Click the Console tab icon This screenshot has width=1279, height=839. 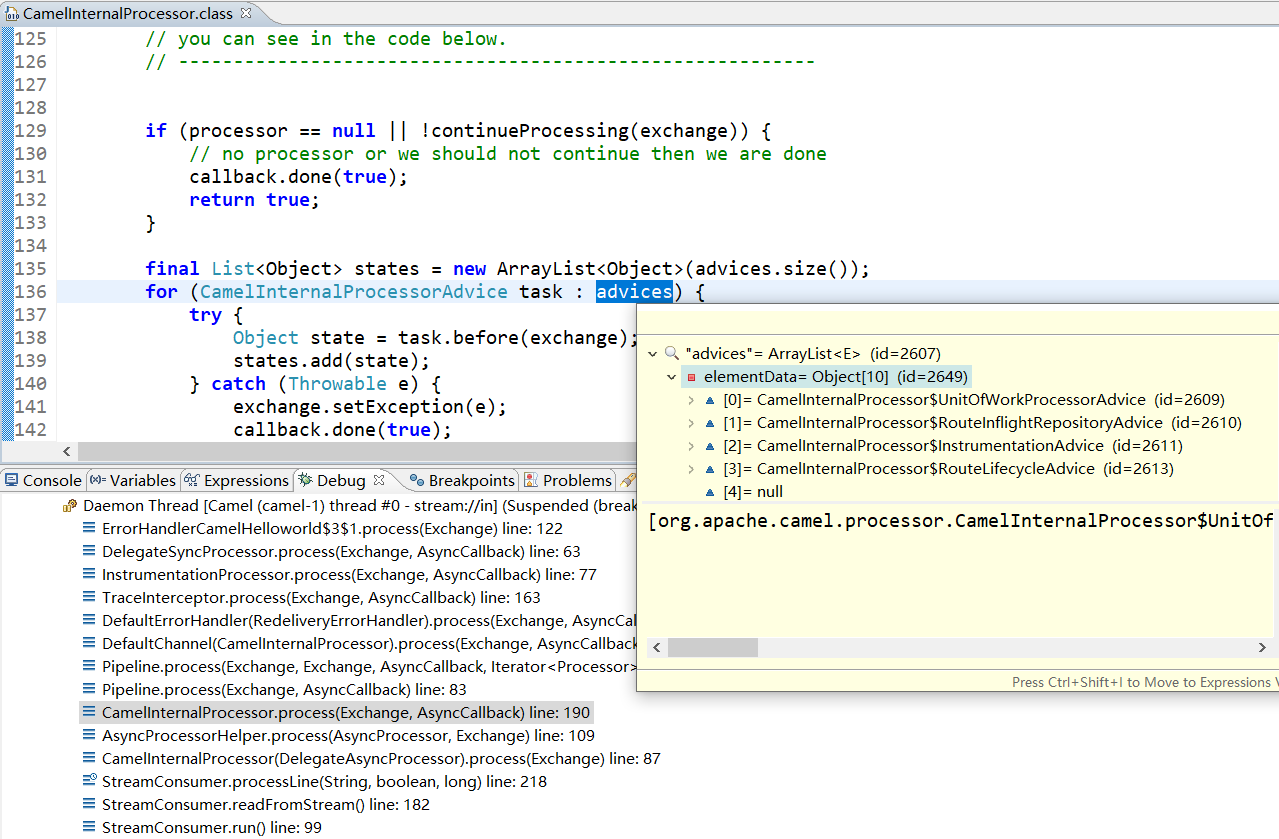tap(12, 480)
